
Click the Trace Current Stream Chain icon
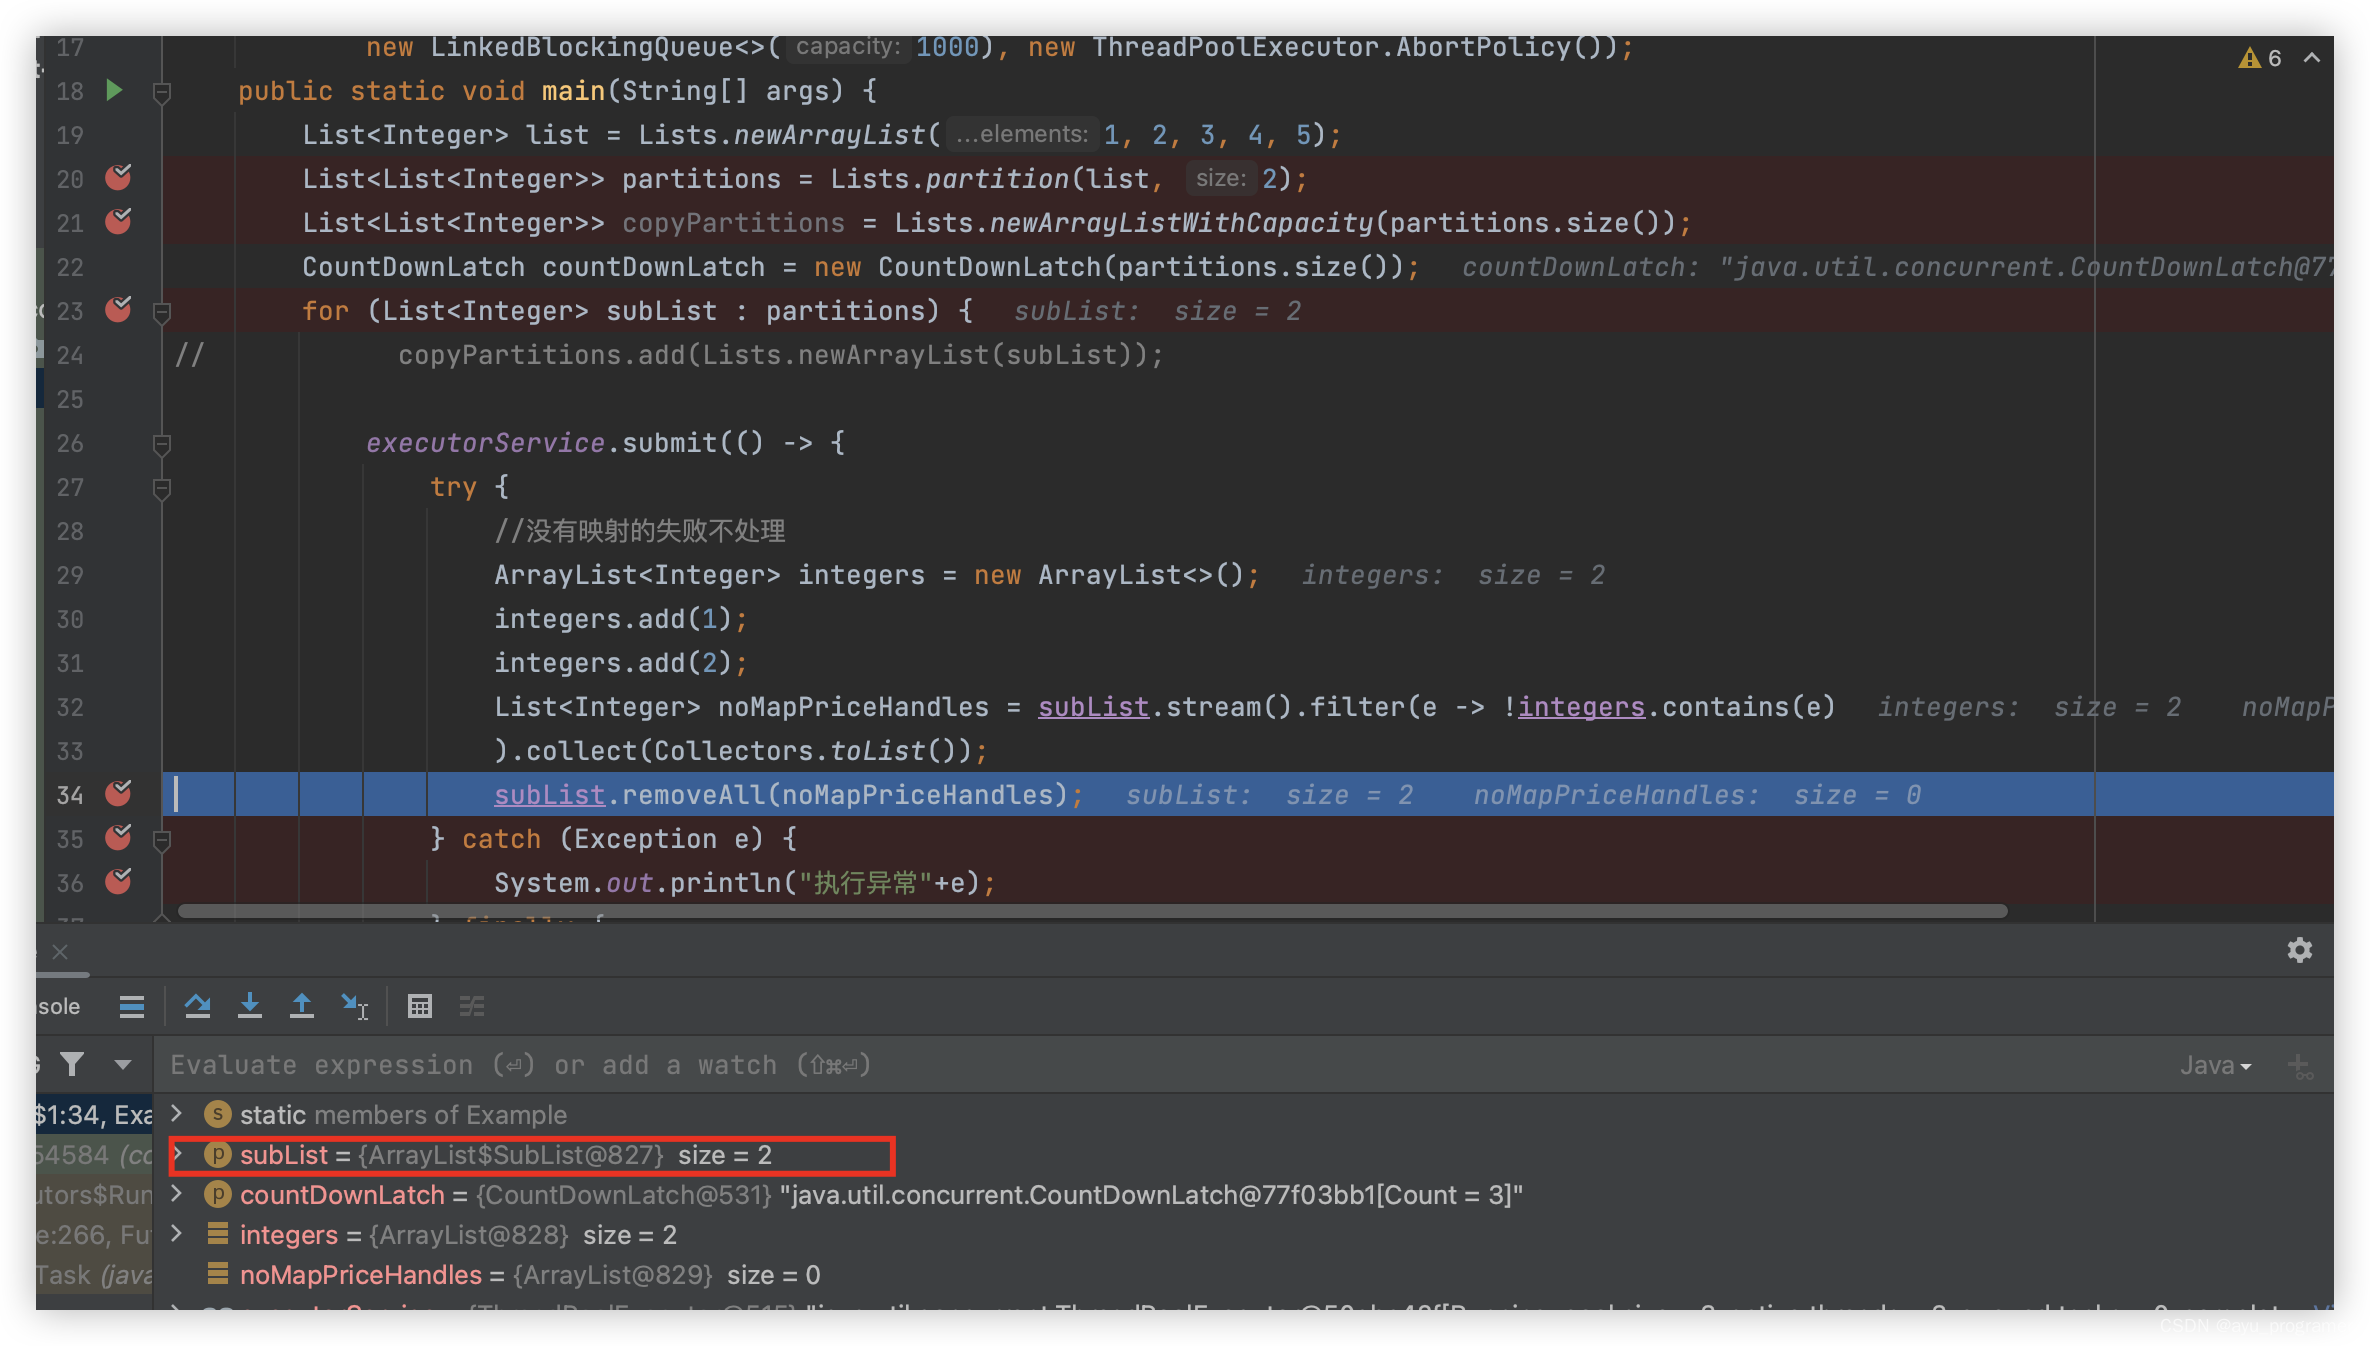click(472, 1006)
